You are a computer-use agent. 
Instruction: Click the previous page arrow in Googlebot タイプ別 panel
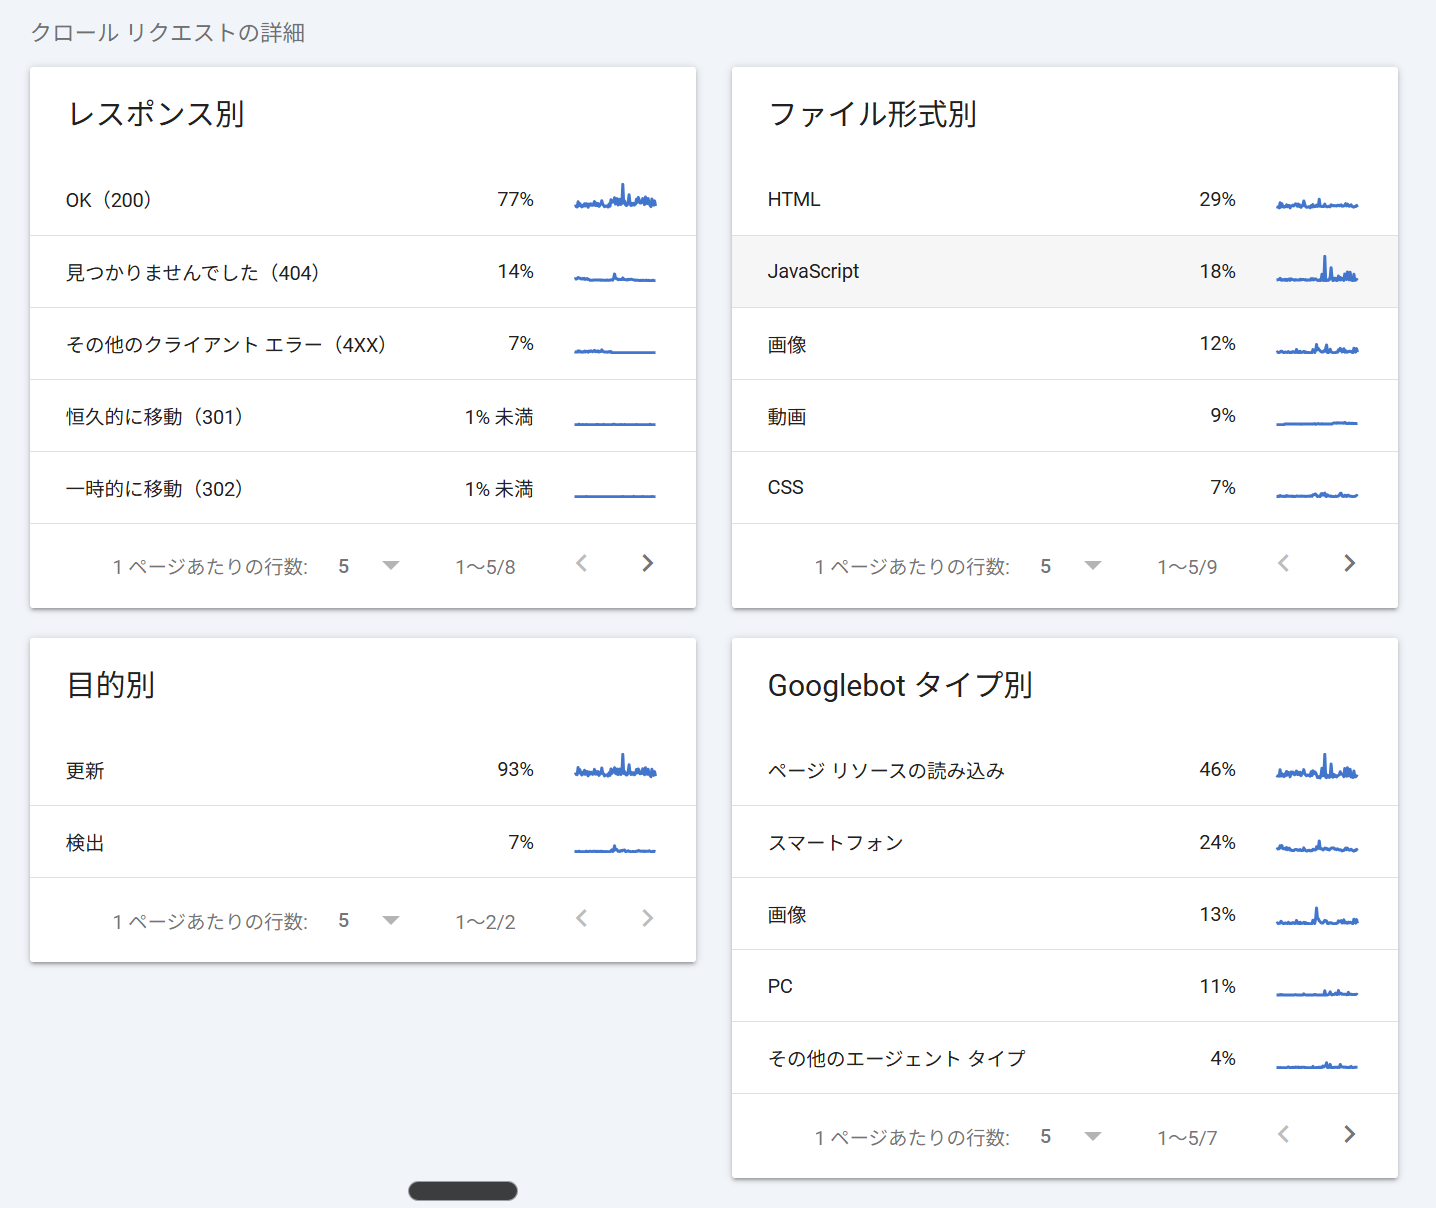coord(1283,1135)
